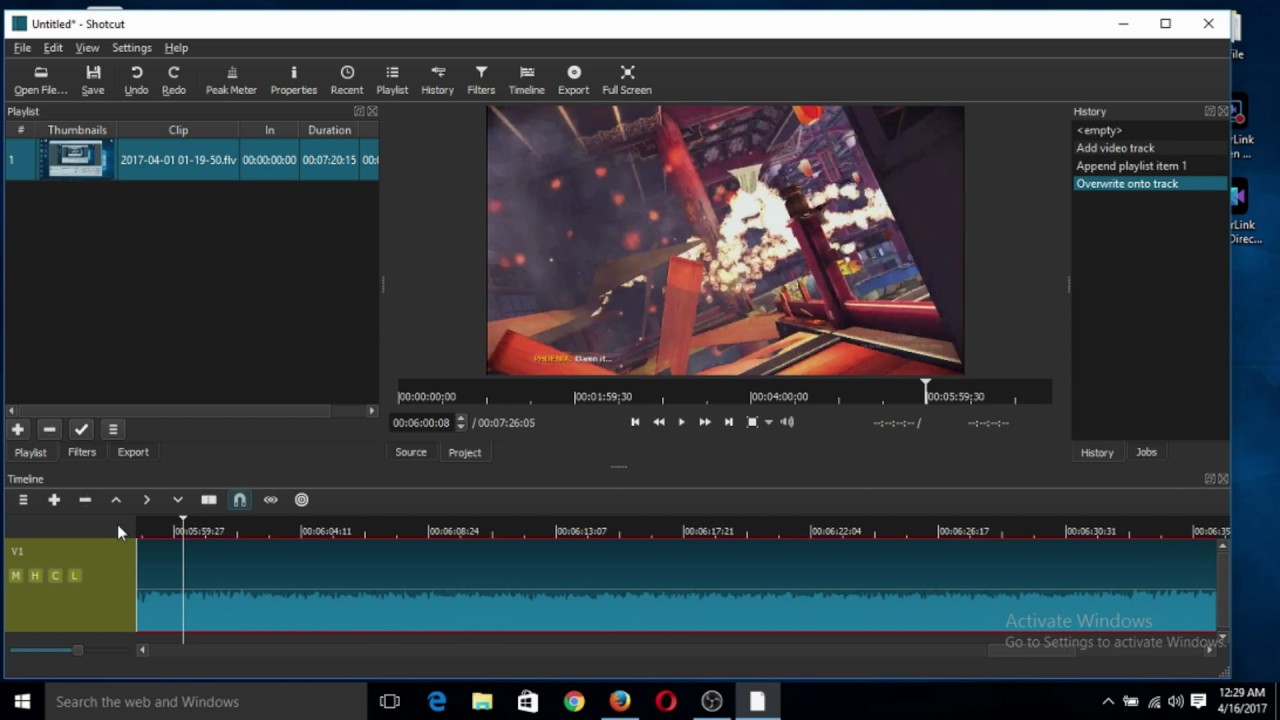Play the video
This screenshot has height=720, width=1280.
coord(682,422)
